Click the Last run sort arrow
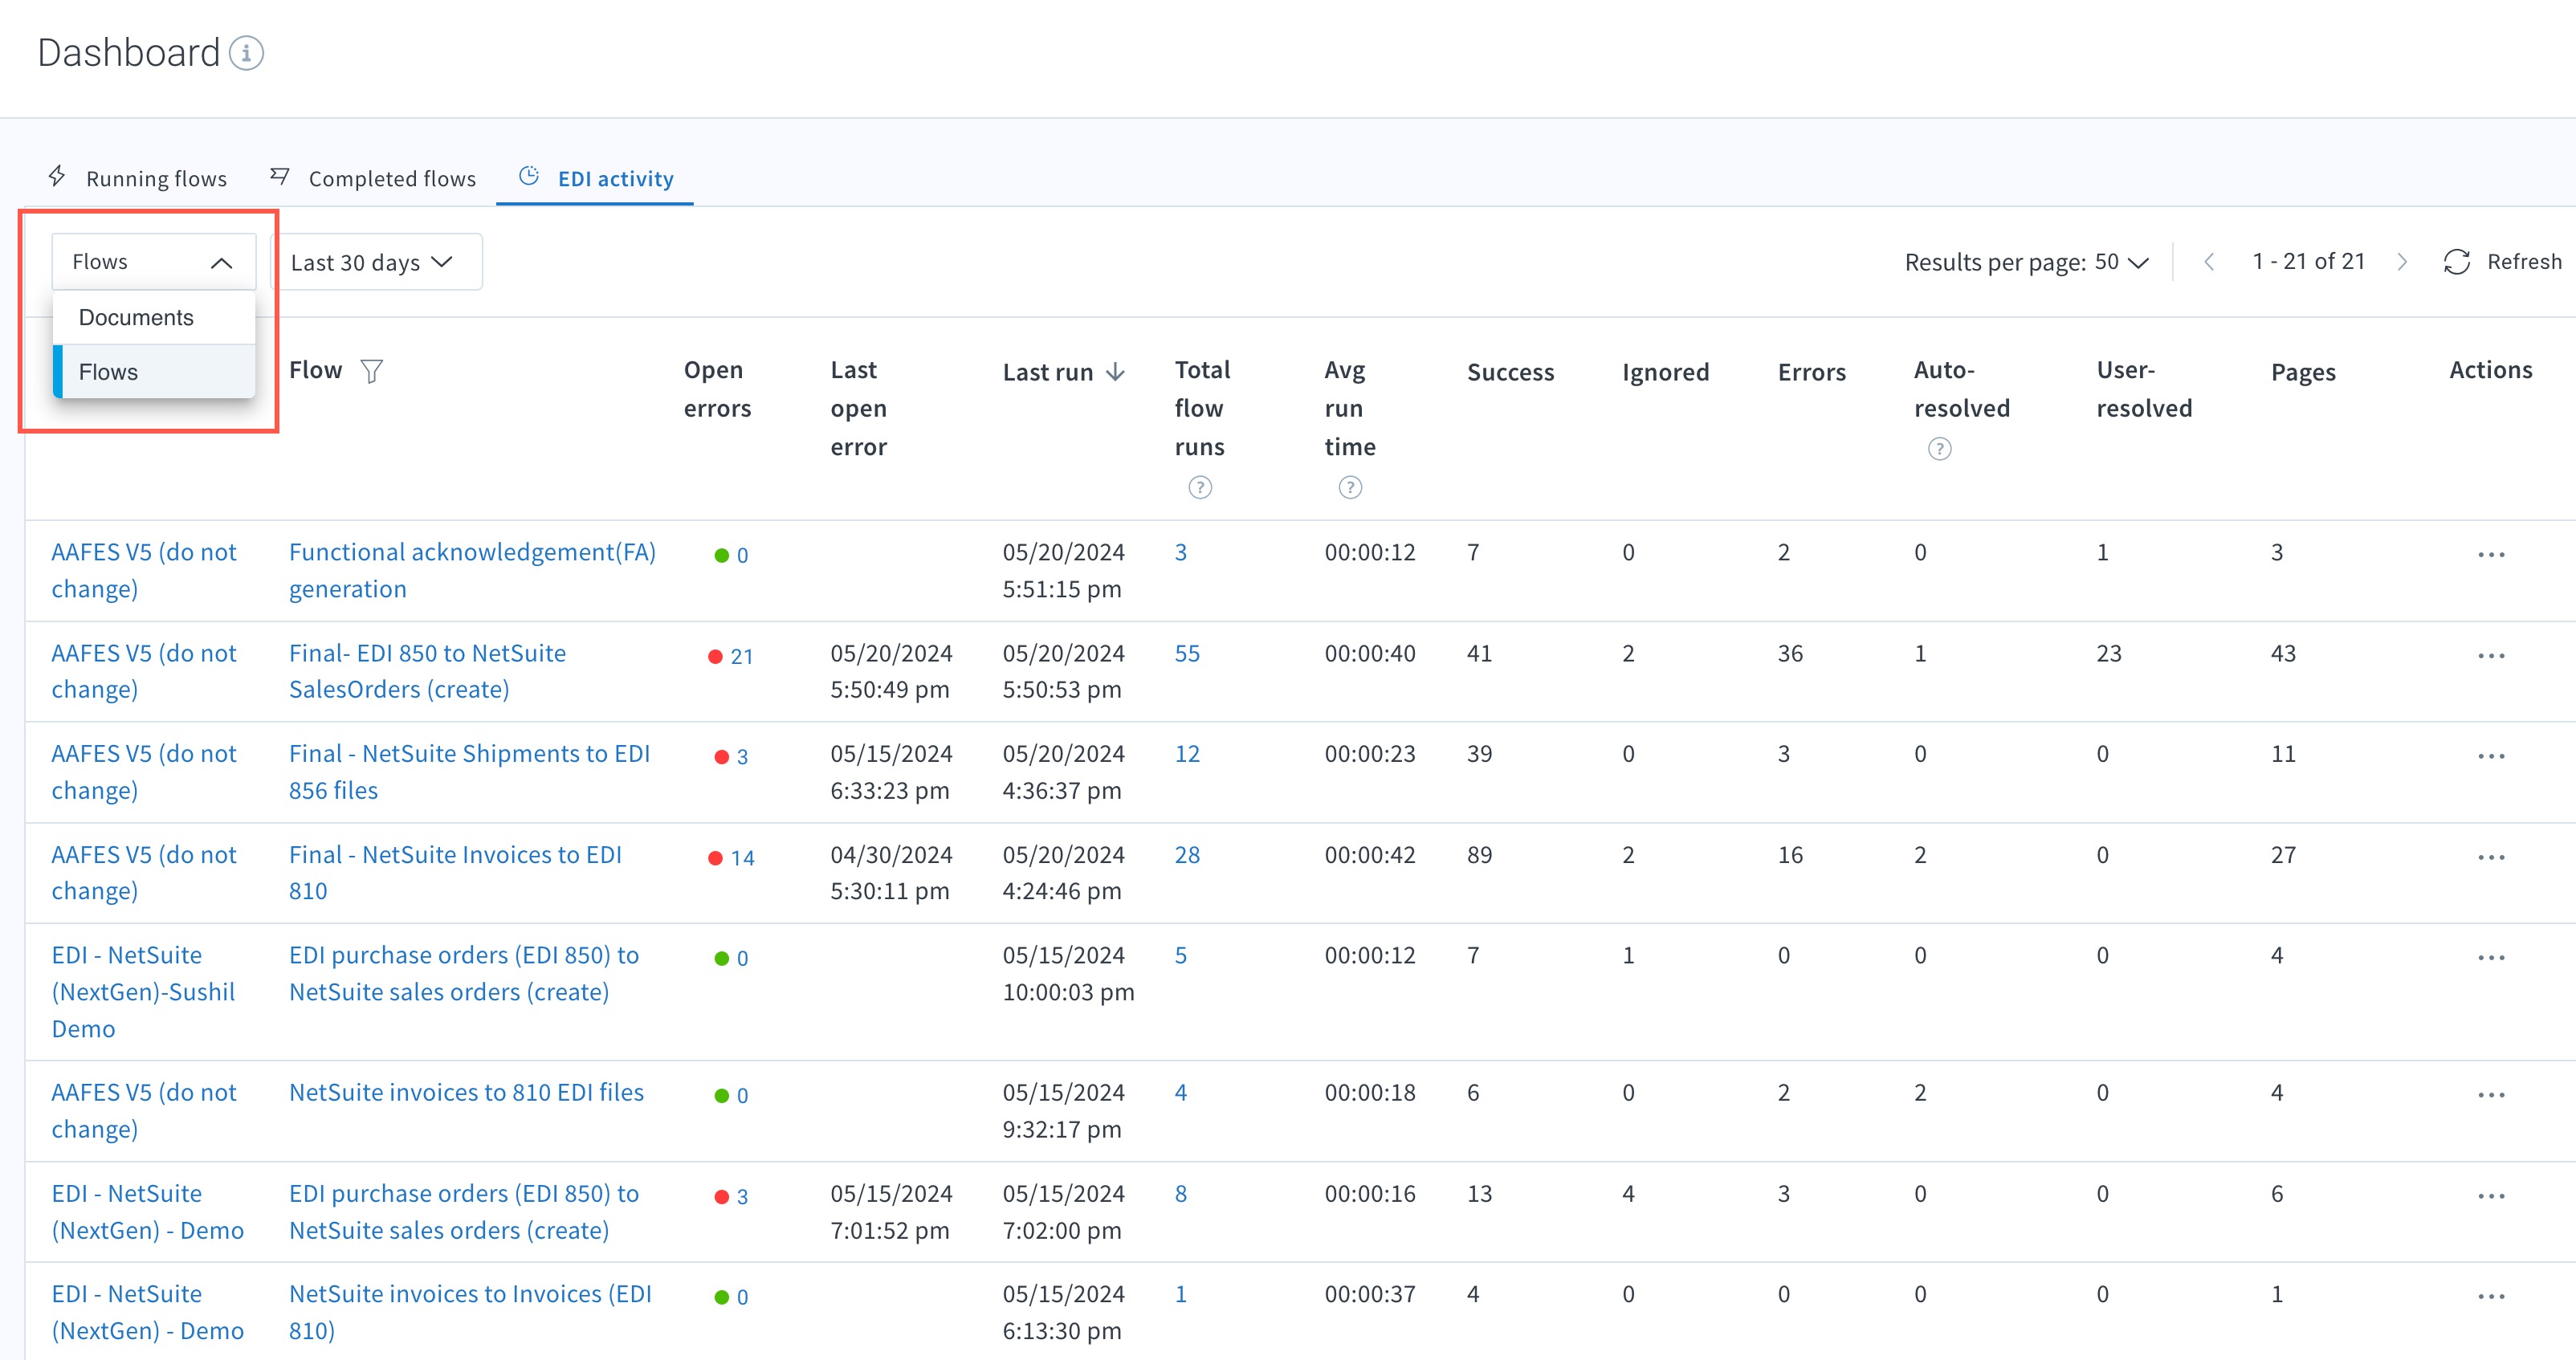The image size is (2576, 1360). (x=1117, y=371)
